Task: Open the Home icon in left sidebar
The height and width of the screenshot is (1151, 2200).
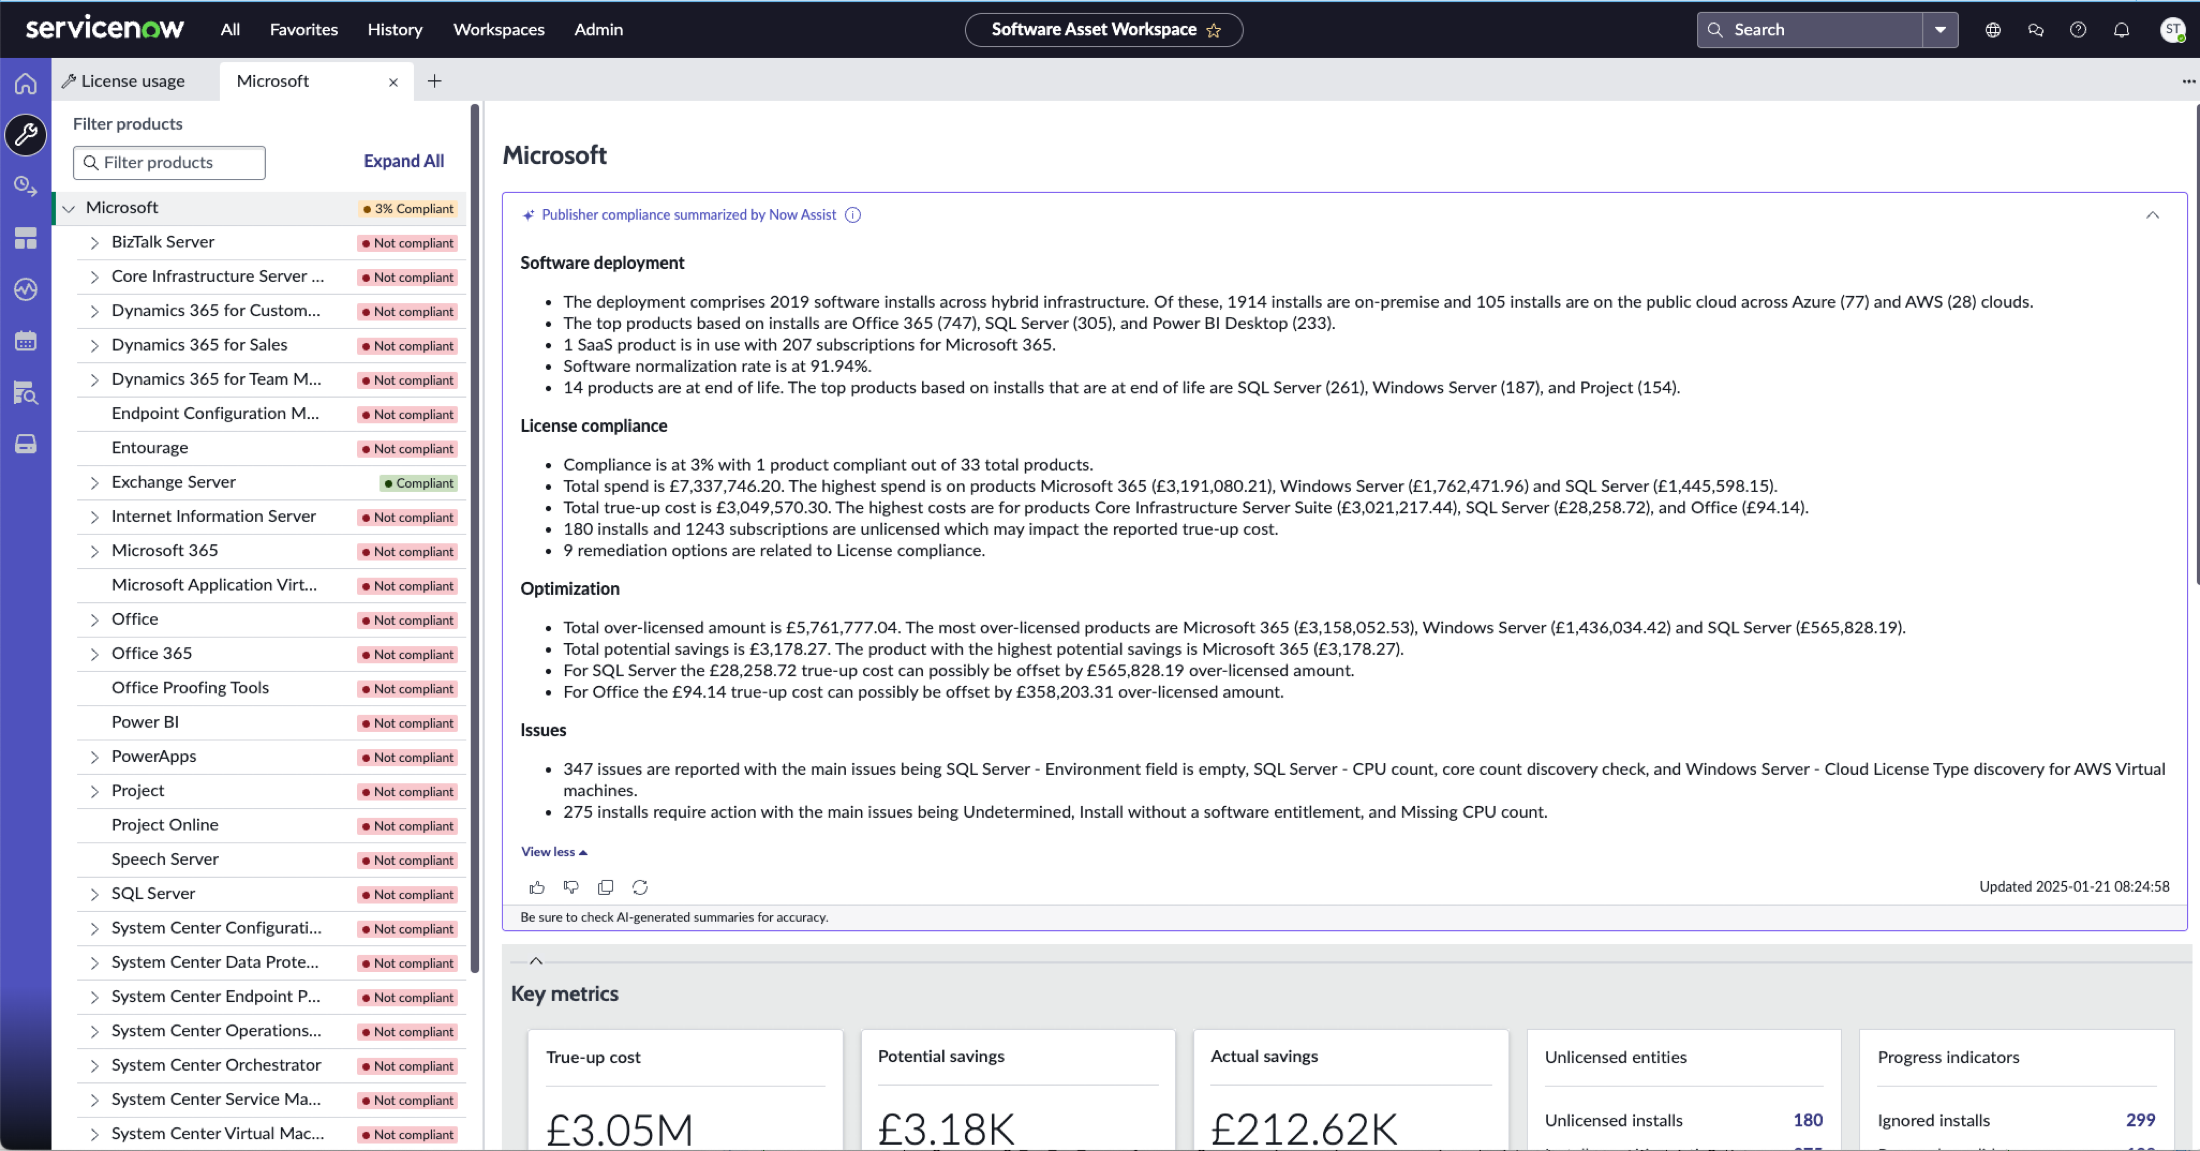Action: tap(26, 83)
